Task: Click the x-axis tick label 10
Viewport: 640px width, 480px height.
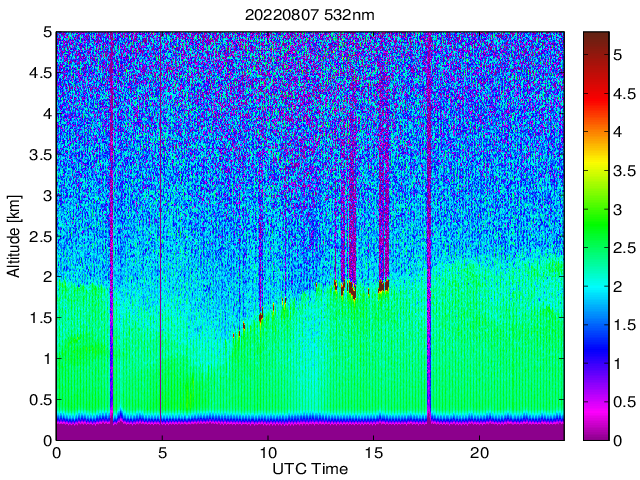Action: pyautogui.click(x=267, y=453)
